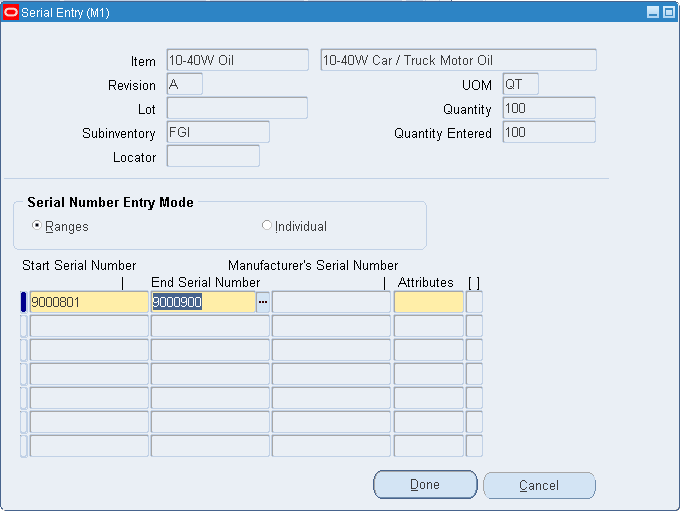This screenshot has height=512, width=681.
Task: Click third row Attributes field
Action: point(429,350)
